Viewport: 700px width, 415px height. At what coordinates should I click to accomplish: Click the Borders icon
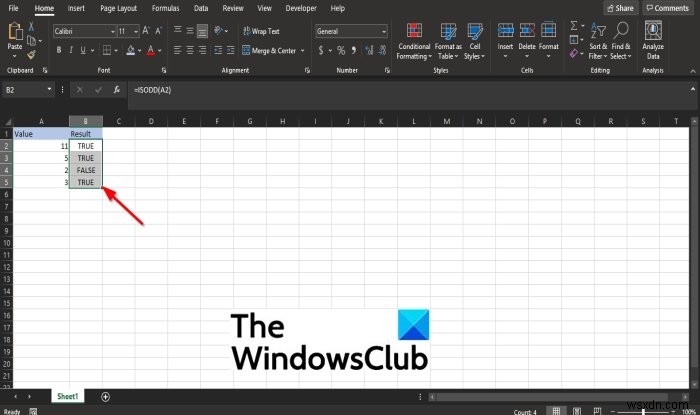[107, 50]
